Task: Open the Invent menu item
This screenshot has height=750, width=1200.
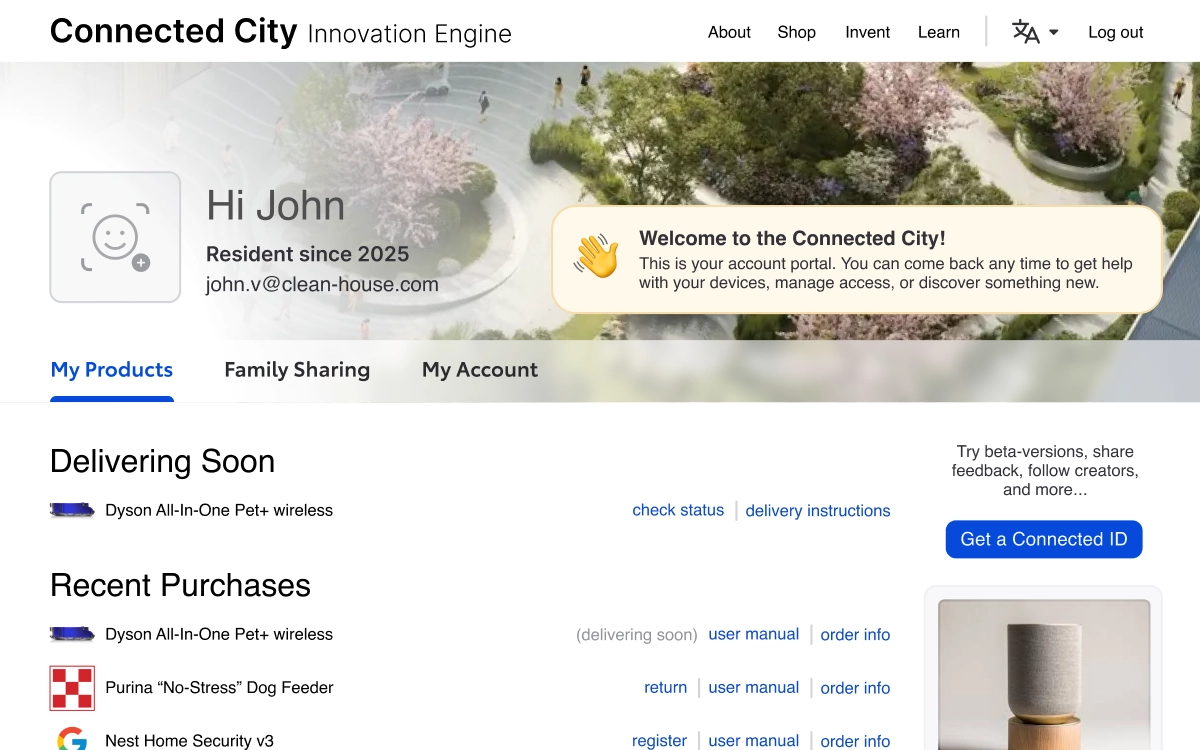Action: (x=868, y=32)
